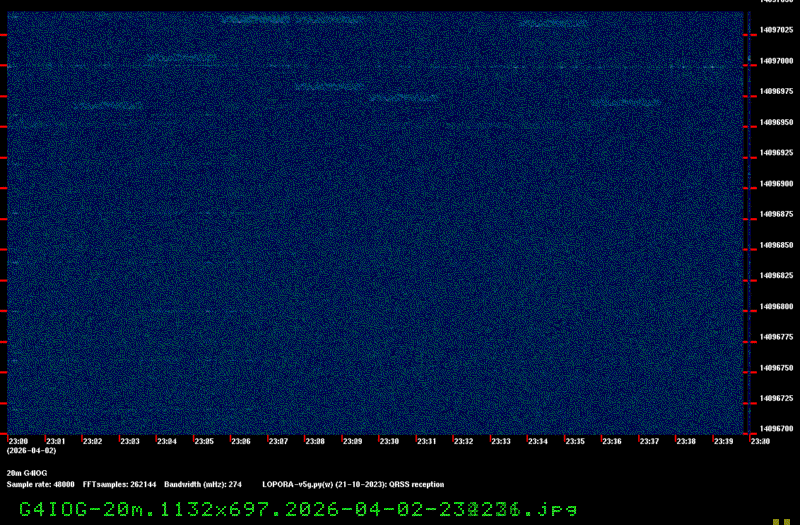Image resolution: width=800 pixels, height=525 pixels.
Task: Click the 20m G4IOG station label
Action: [27, 473]
